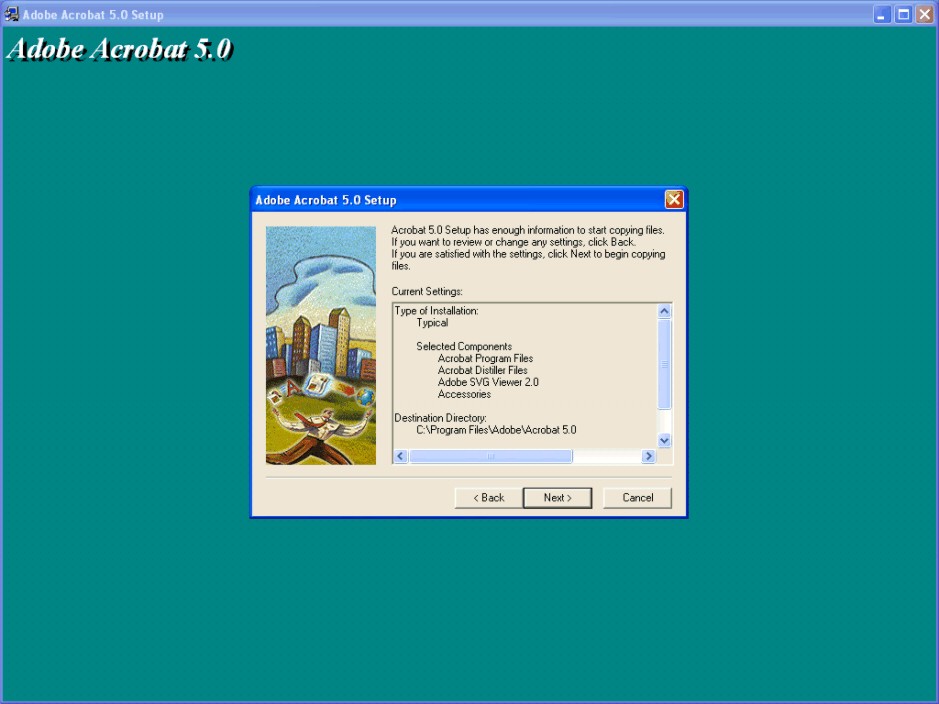
Task: Cancel the Acrobat installation
Action: 637,497
